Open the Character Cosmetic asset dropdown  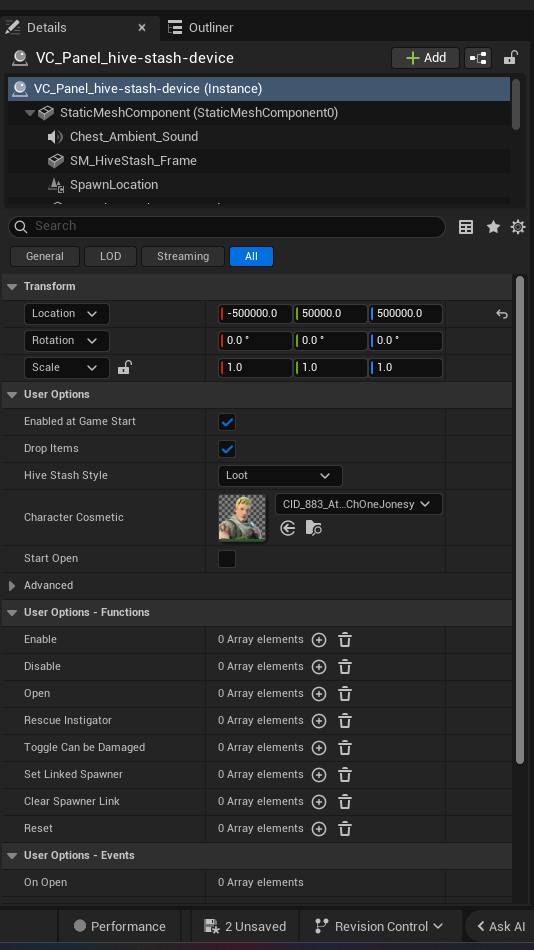(x=358, y=504)
